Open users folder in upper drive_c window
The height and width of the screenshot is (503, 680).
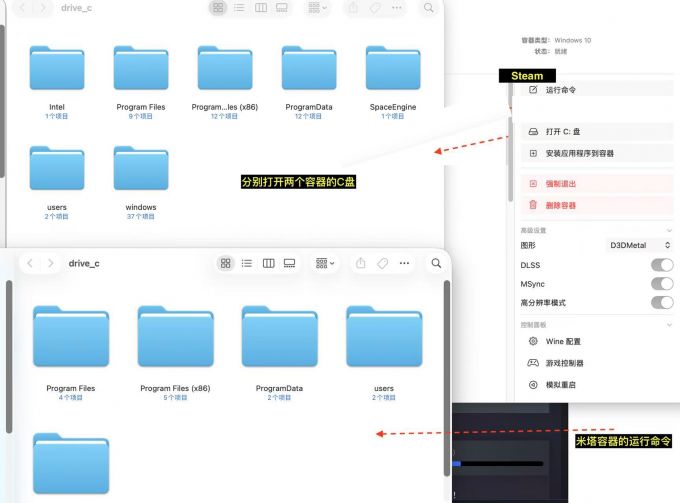pos(57,168)
